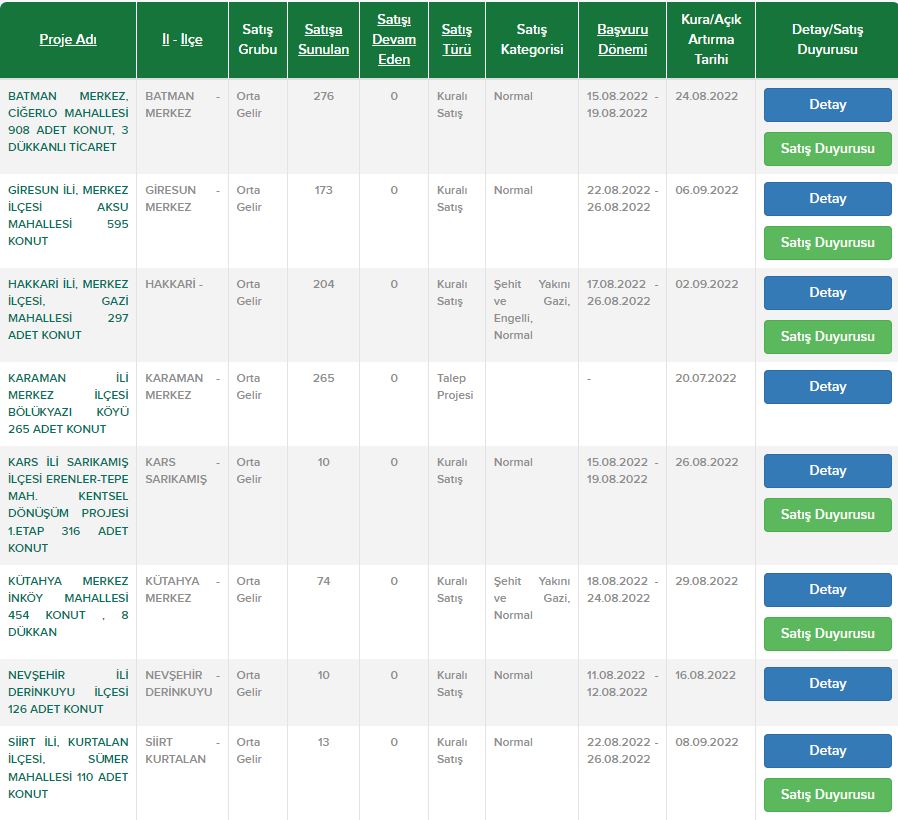Sort by İl - İlçe column header
Screen dimensions: 898x820
(x=182, y=40)
